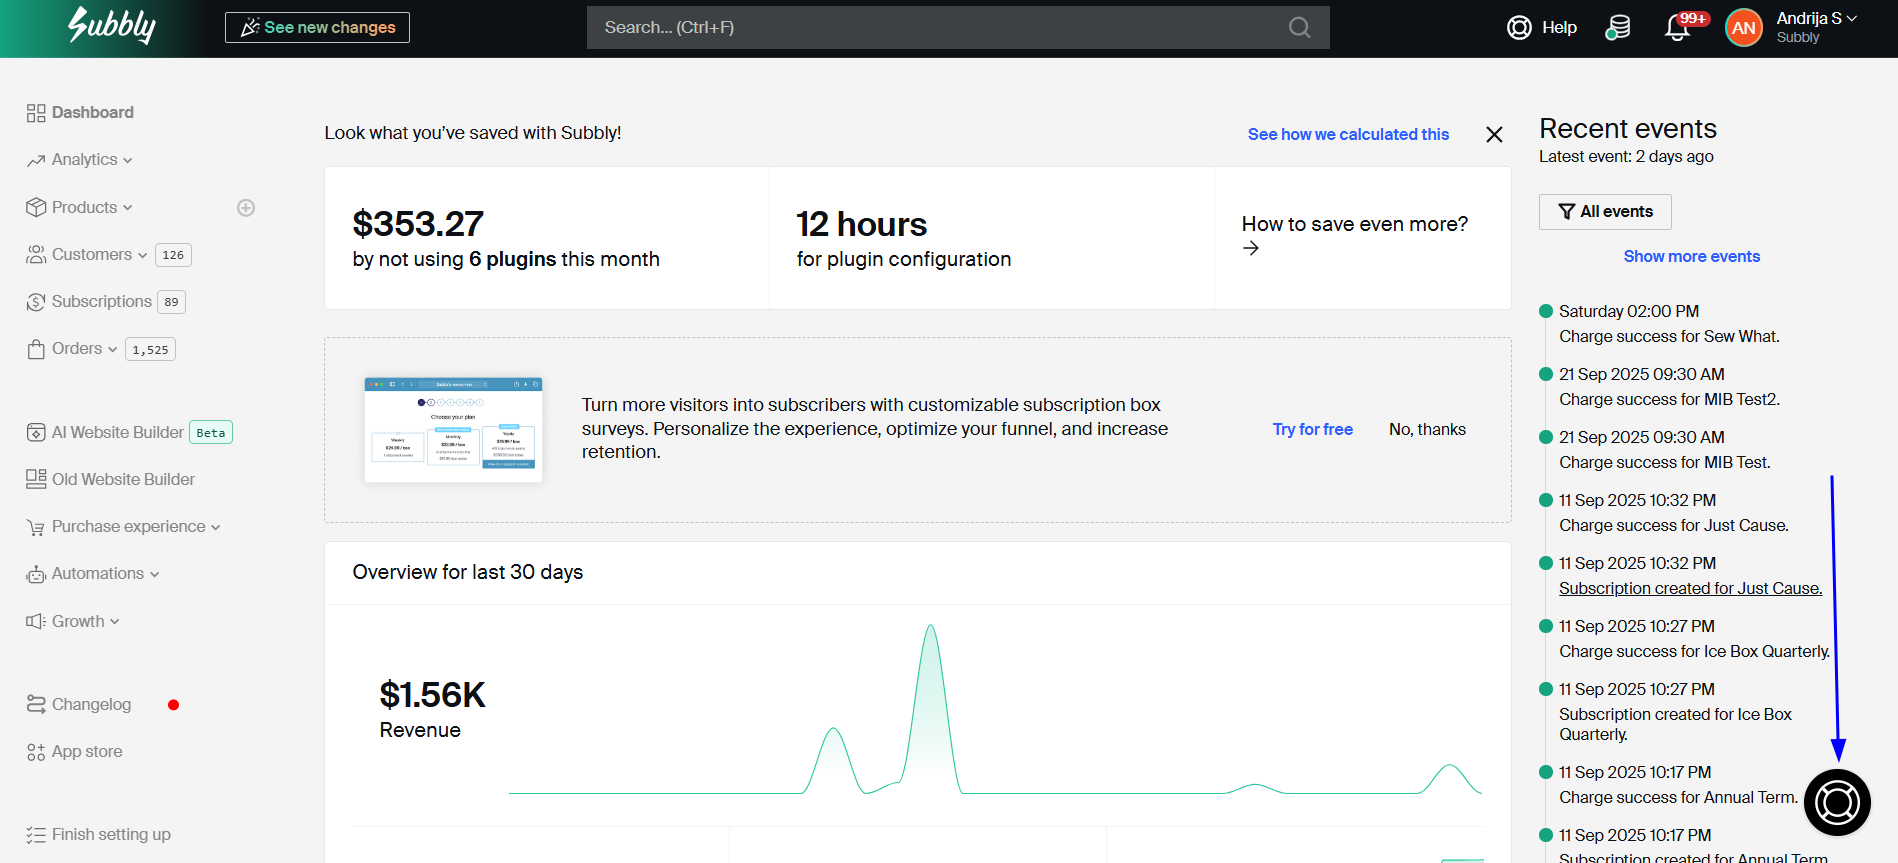Click the database status icon
The width and height of the screenshot is (1898, 863).
click(1617, 28)
